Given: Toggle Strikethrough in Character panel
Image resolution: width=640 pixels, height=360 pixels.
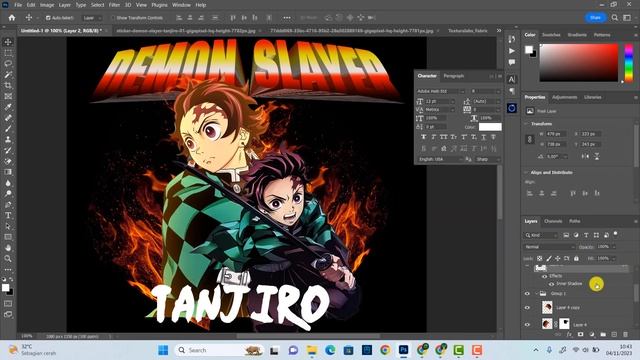Looking at the screenshot, I should click(493, 137).
